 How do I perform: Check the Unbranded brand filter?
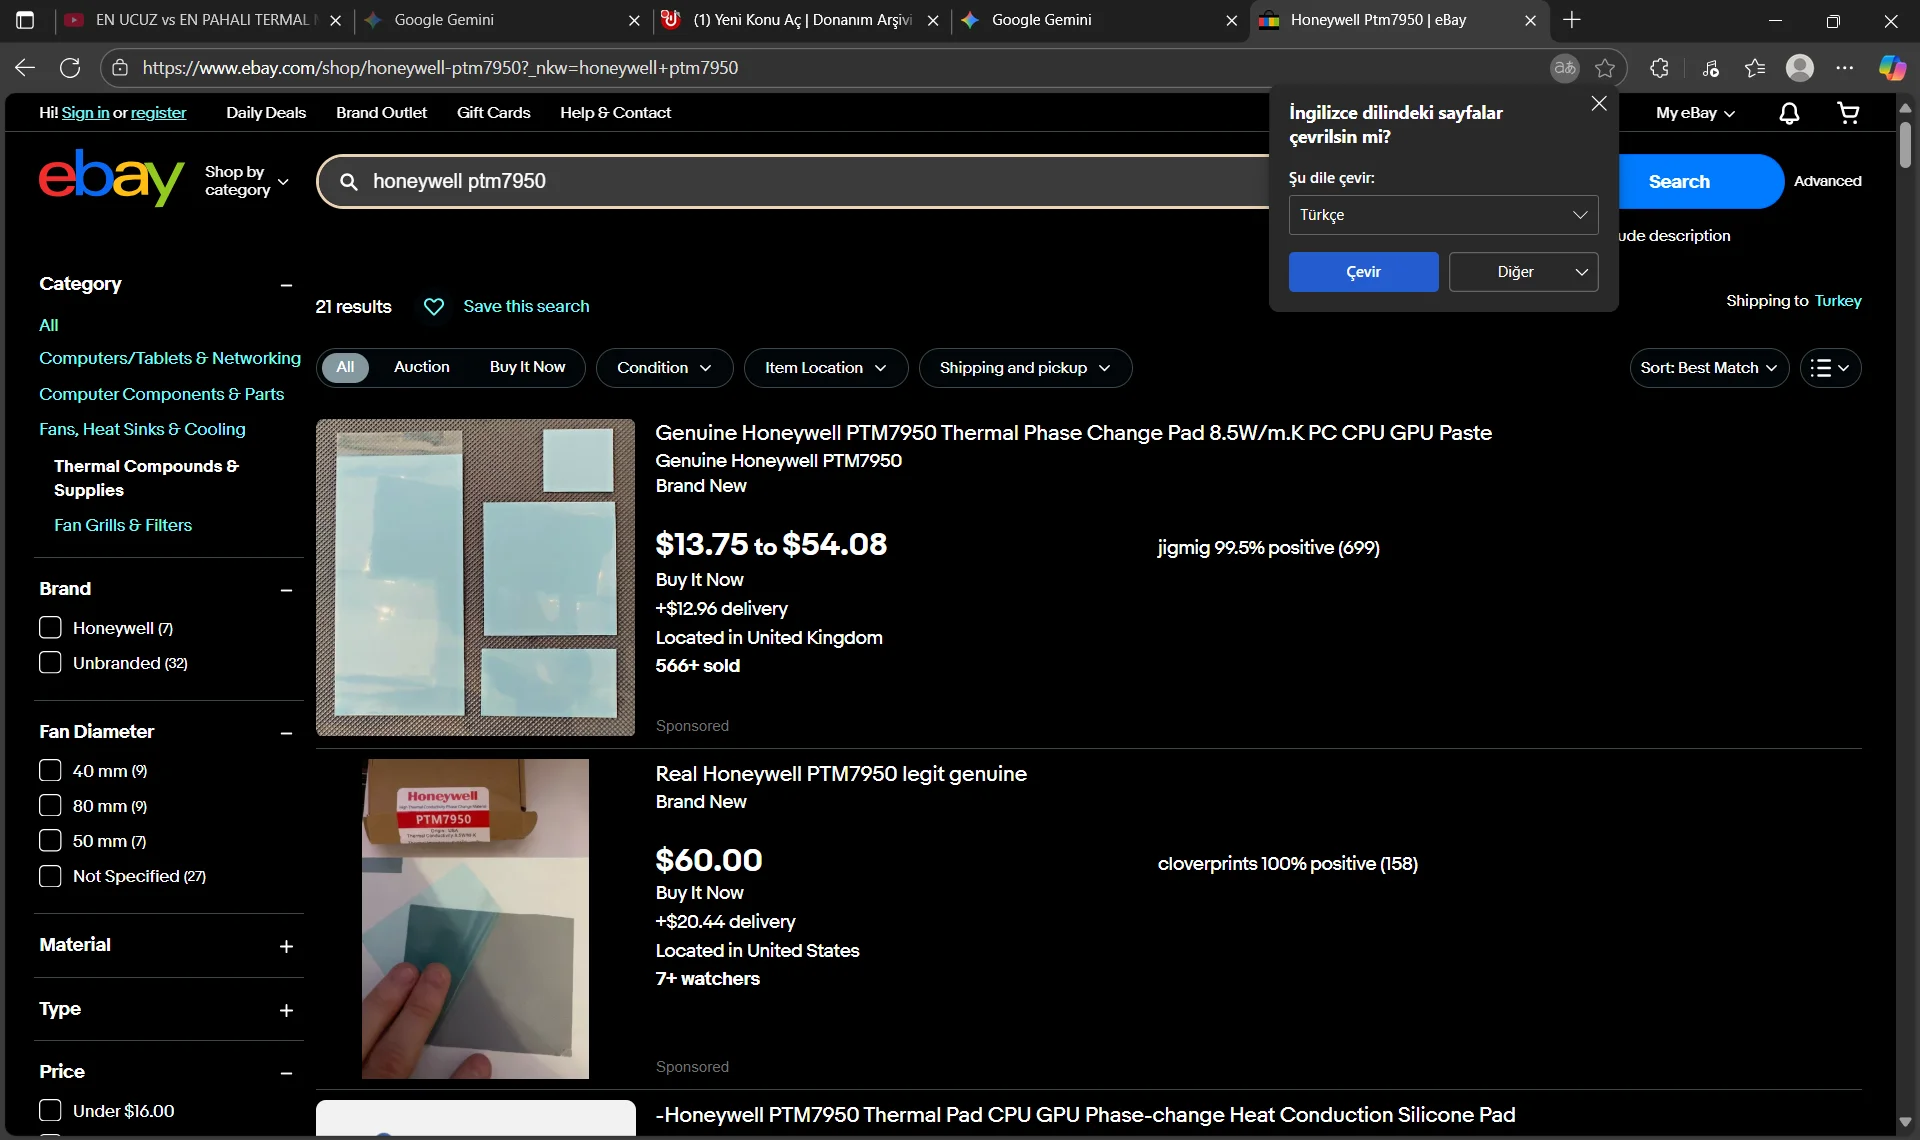pos(50,663)
